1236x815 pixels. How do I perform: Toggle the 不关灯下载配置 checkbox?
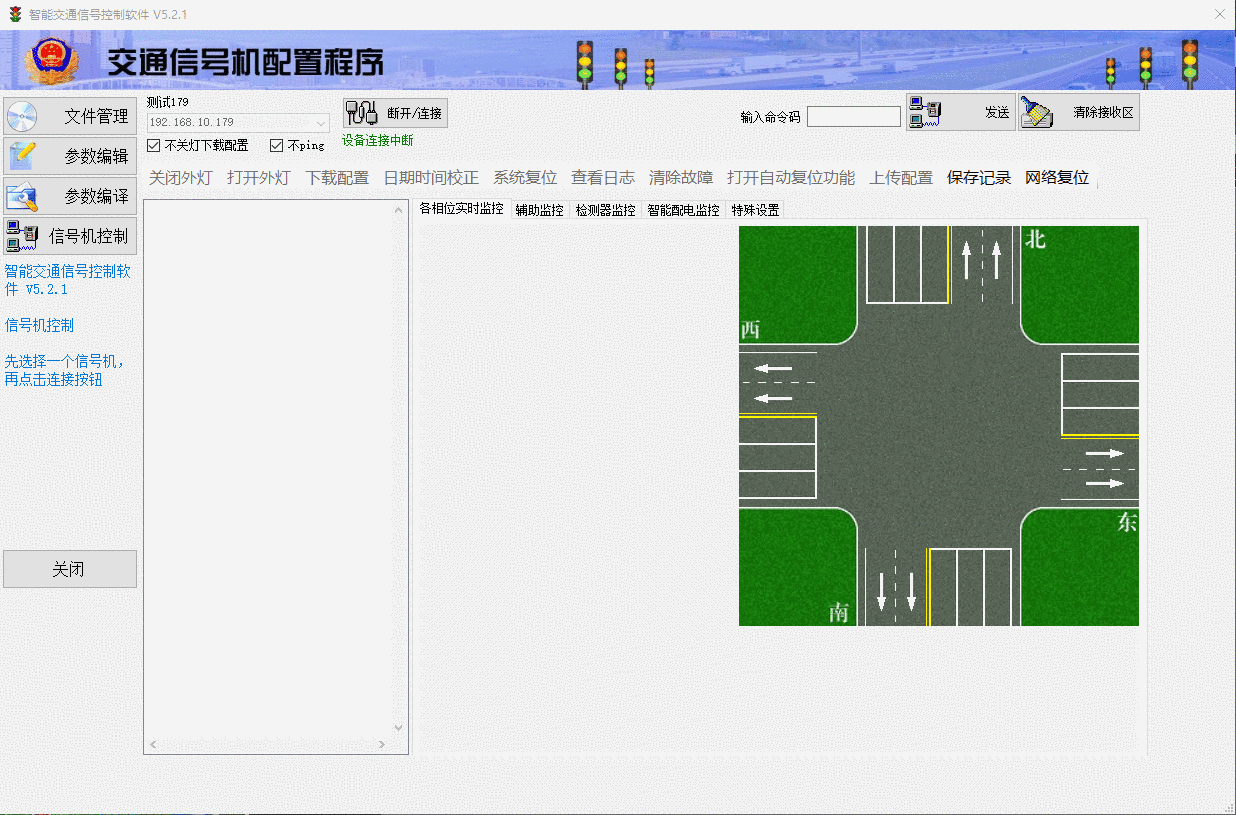pyautogui.click(x=153, y=146)
